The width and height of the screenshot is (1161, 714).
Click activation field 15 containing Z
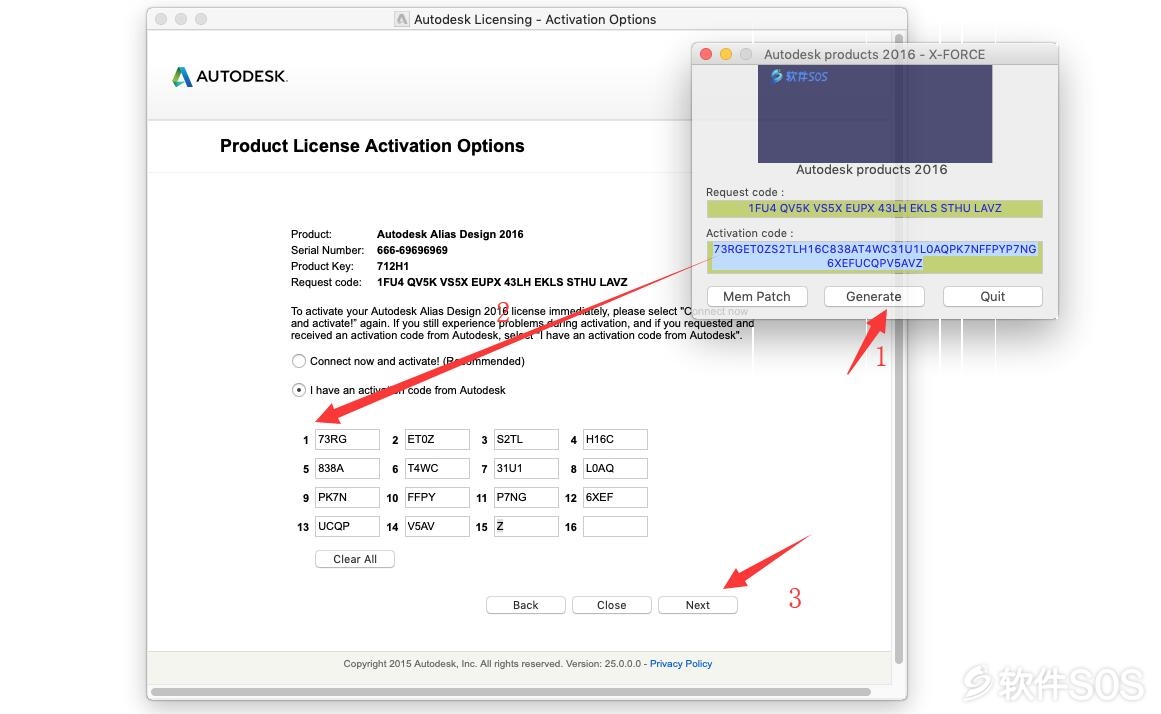(526, 526)
